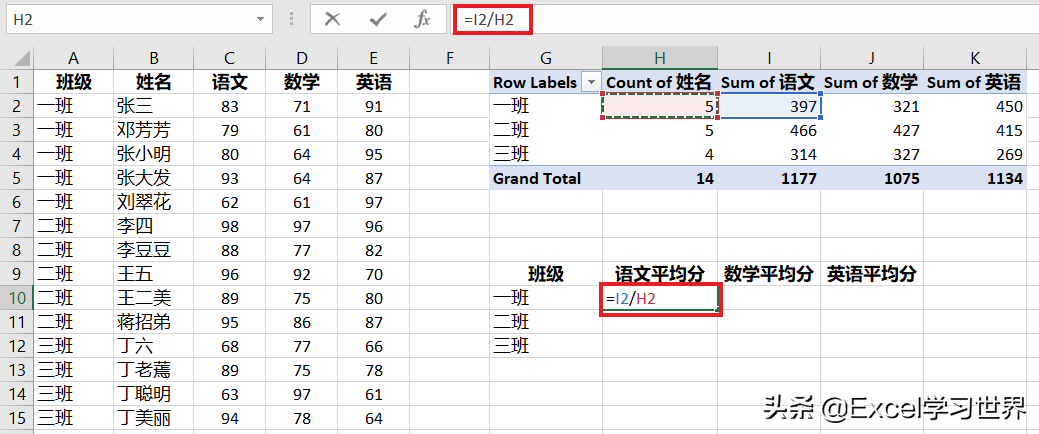Image resolution: width=1039 pixels, height=434 pixels.
Task: Select row 1 header
Action: 17,82
